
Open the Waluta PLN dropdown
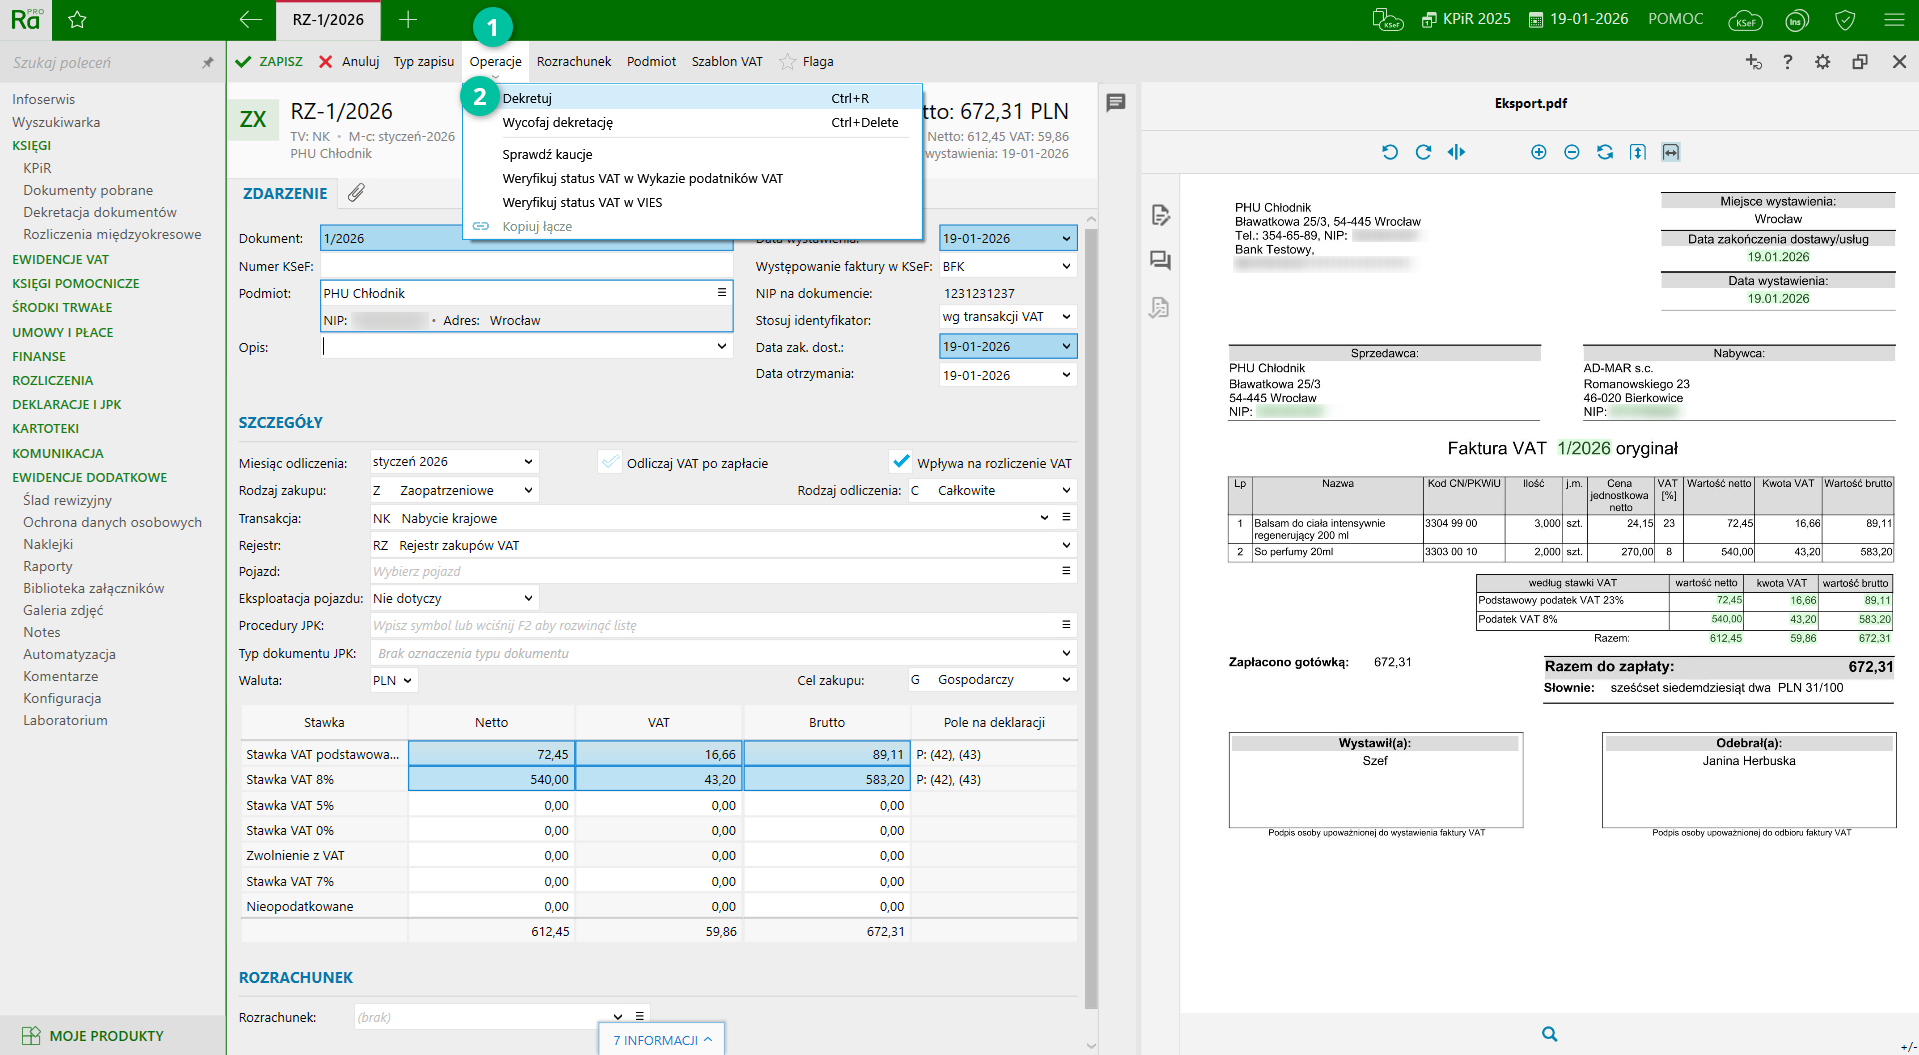tap(407, 680)
